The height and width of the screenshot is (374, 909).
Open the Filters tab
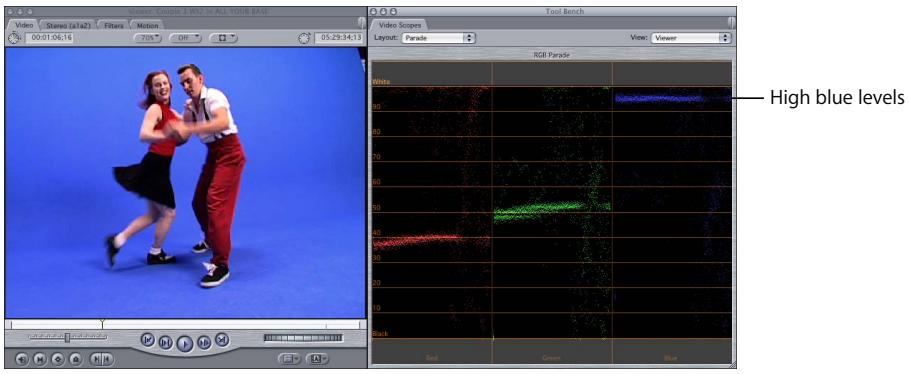tap(114, 25)
